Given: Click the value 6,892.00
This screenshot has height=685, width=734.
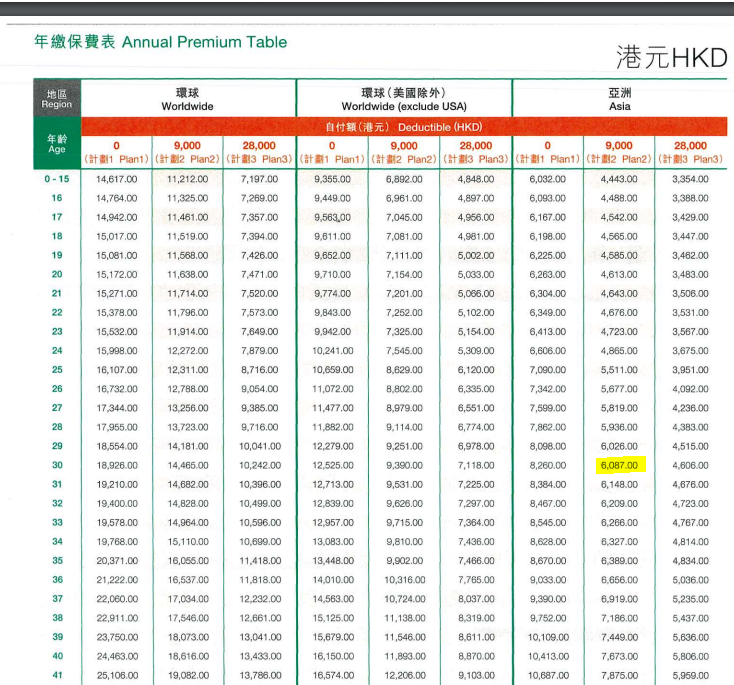Looking at the screenshot, I should (404, 179).
